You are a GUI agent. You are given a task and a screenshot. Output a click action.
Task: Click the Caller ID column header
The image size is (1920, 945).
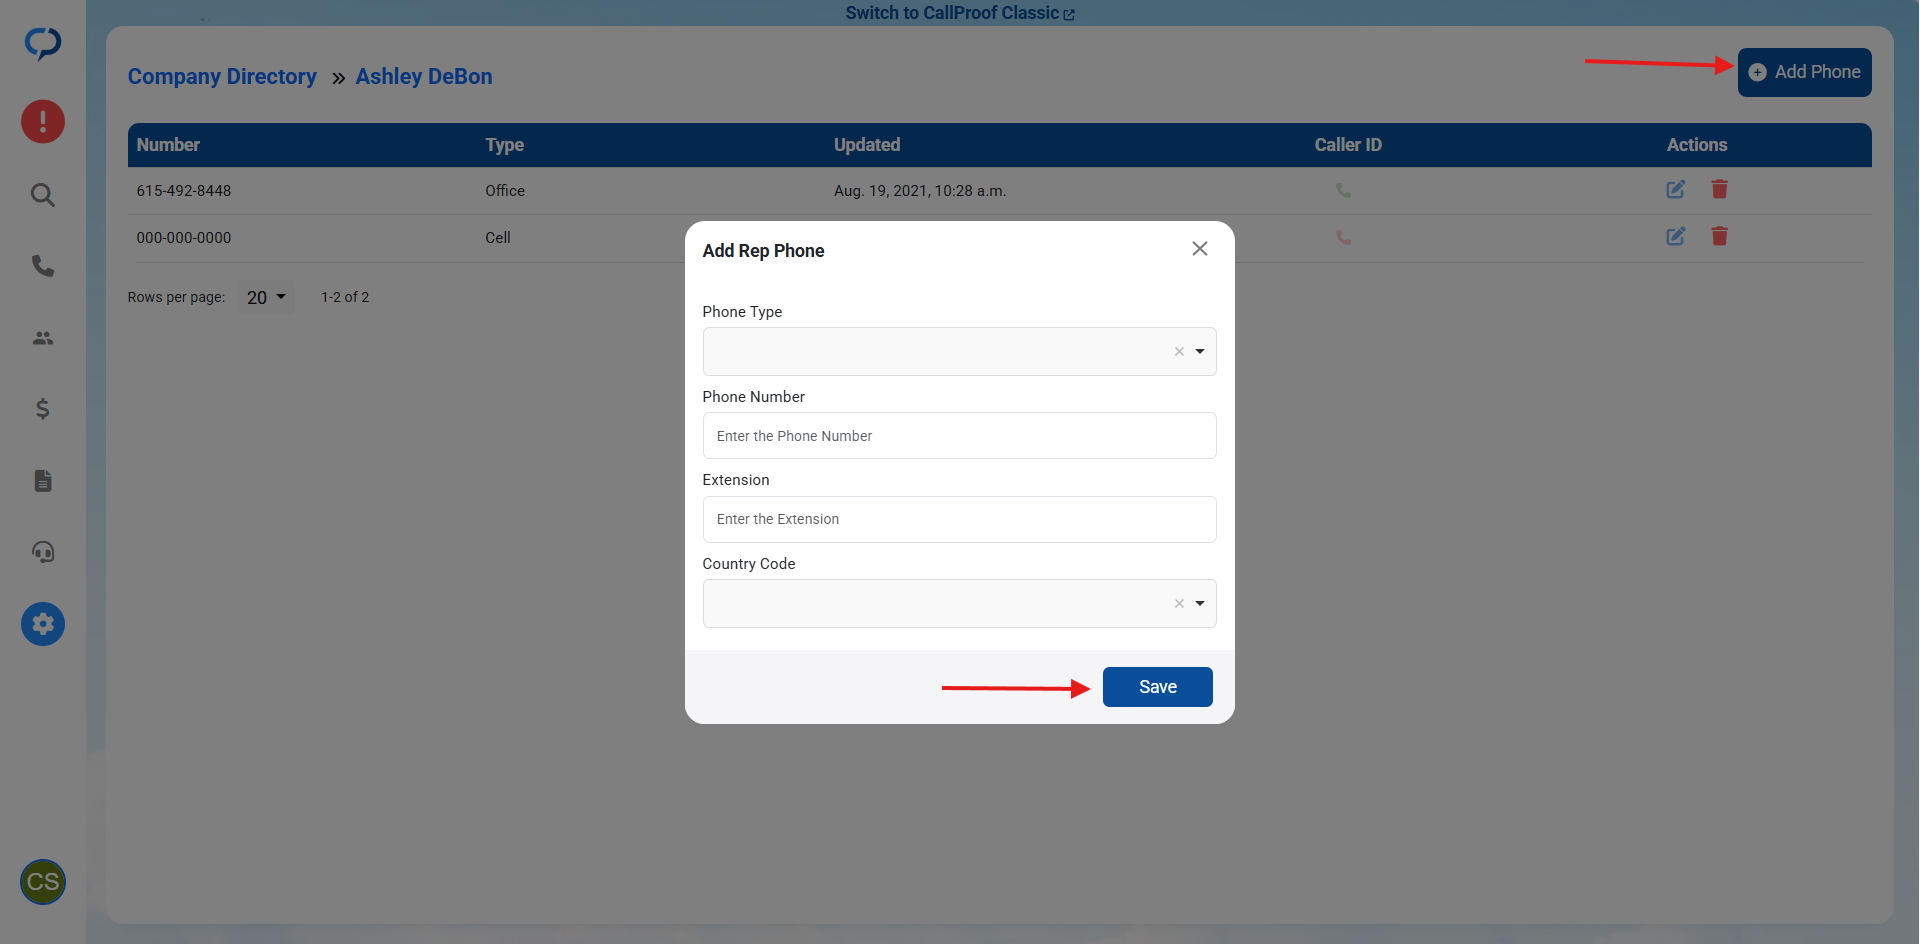[x=1348, y=145]
